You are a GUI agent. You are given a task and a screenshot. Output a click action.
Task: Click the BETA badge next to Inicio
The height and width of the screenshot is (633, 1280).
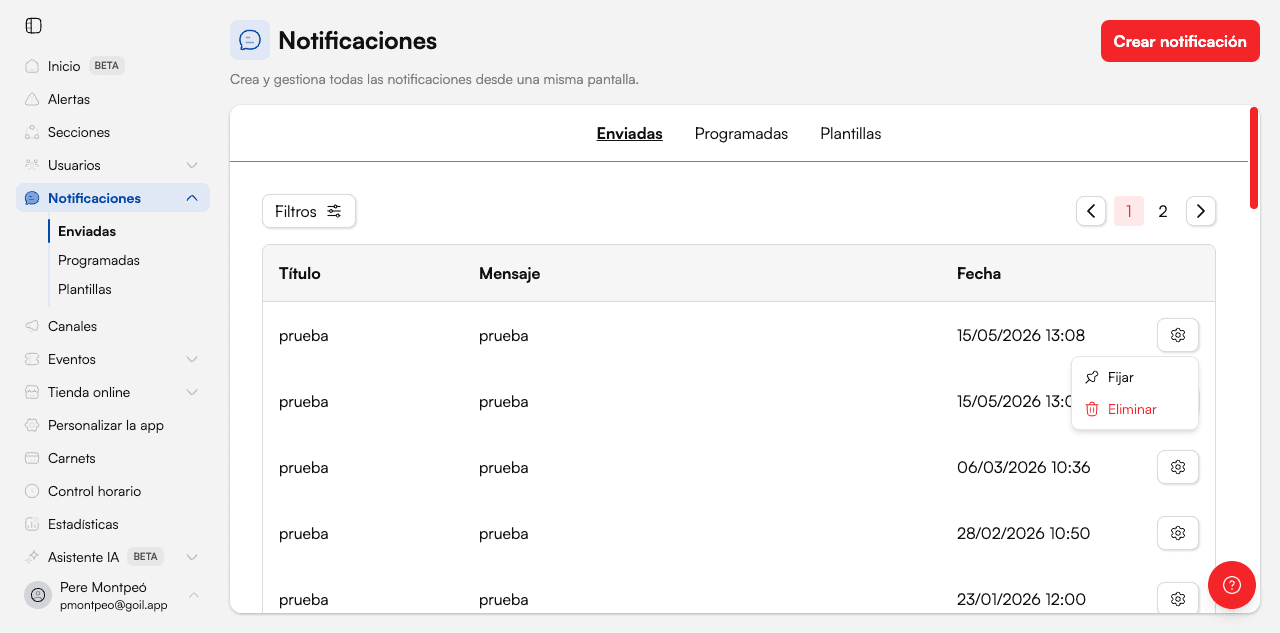click(x=107, y=66)
